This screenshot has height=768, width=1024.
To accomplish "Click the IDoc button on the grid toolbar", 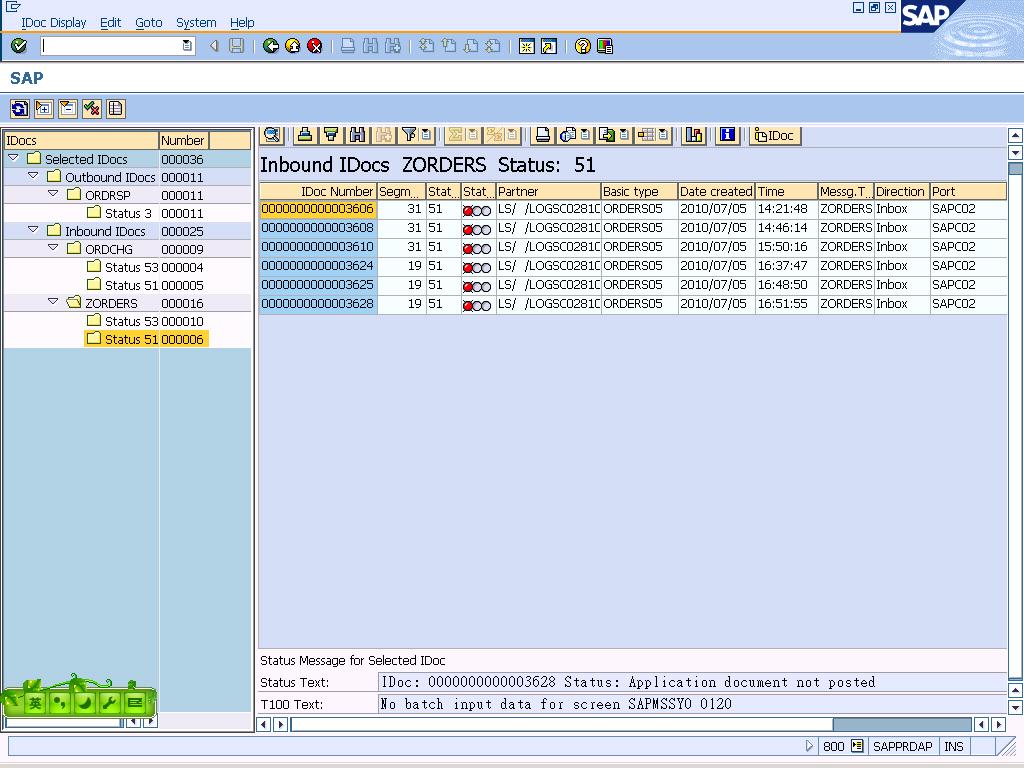I will click(775, 136).
